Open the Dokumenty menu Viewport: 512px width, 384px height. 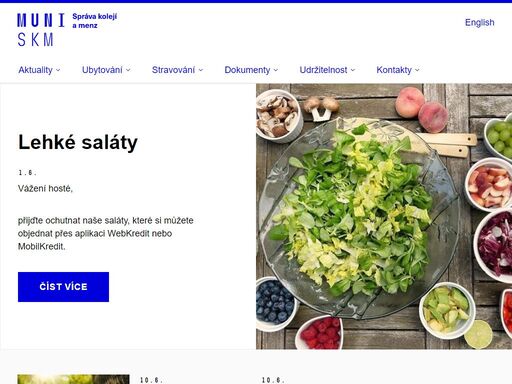click(247, 70)
